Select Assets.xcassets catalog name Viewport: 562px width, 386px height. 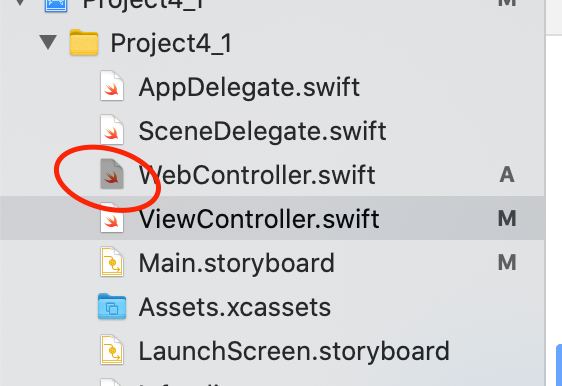click(x=235, y=307)
